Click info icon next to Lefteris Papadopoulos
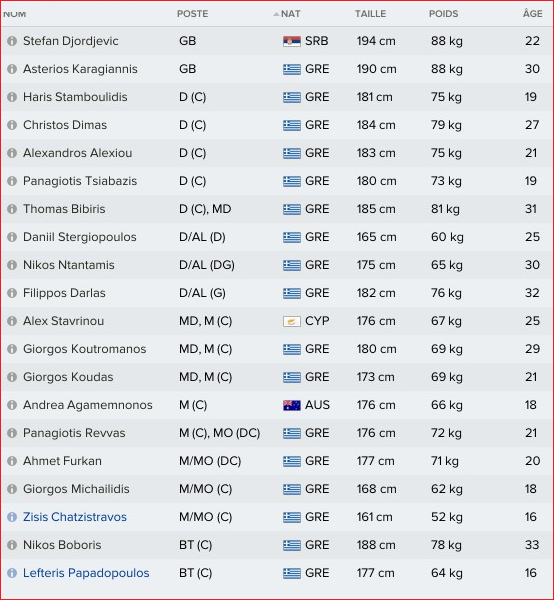The image size is (554, 600). (12, 573)
